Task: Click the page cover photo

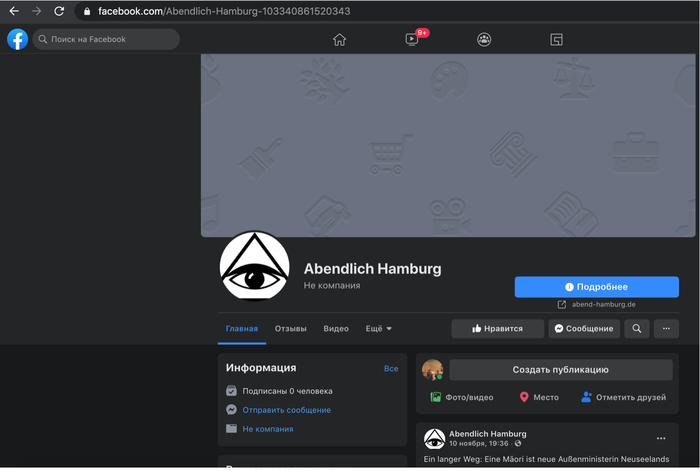Action: click(448, 146)
